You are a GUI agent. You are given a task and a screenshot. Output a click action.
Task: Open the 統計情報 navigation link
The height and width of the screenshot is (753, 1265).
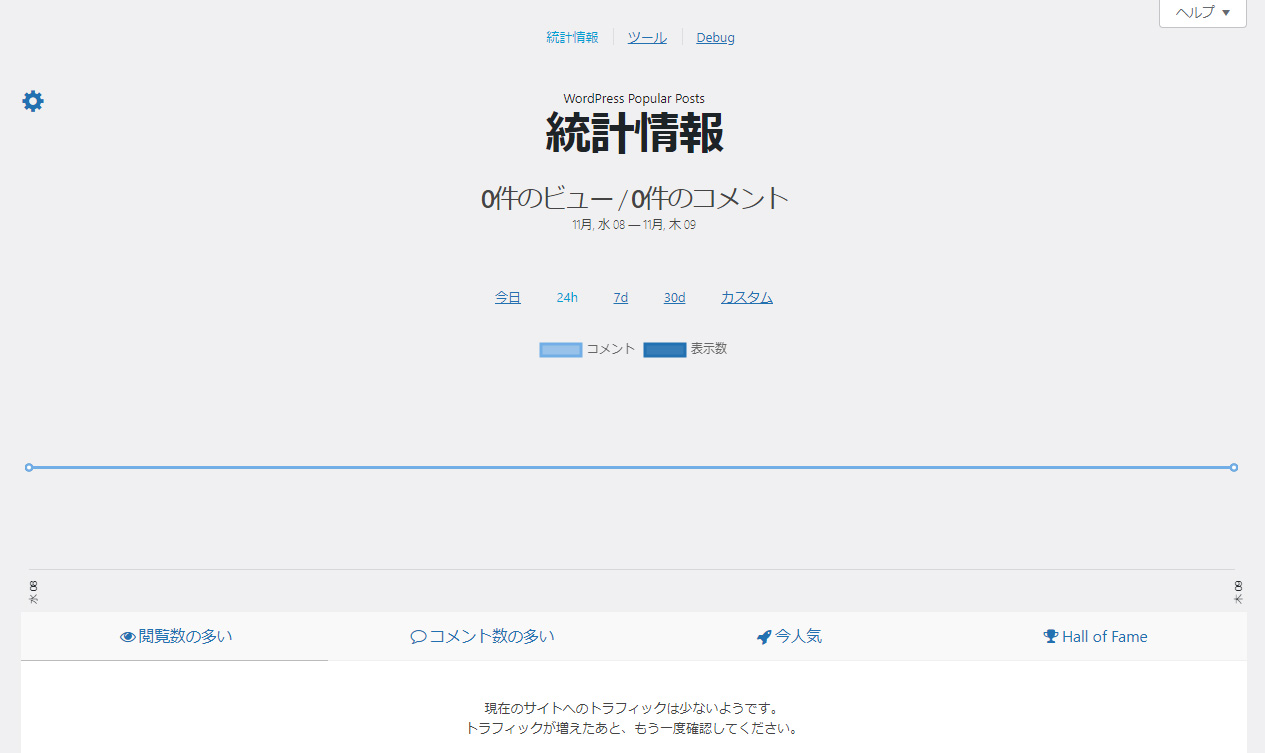(x=572, y=38)
